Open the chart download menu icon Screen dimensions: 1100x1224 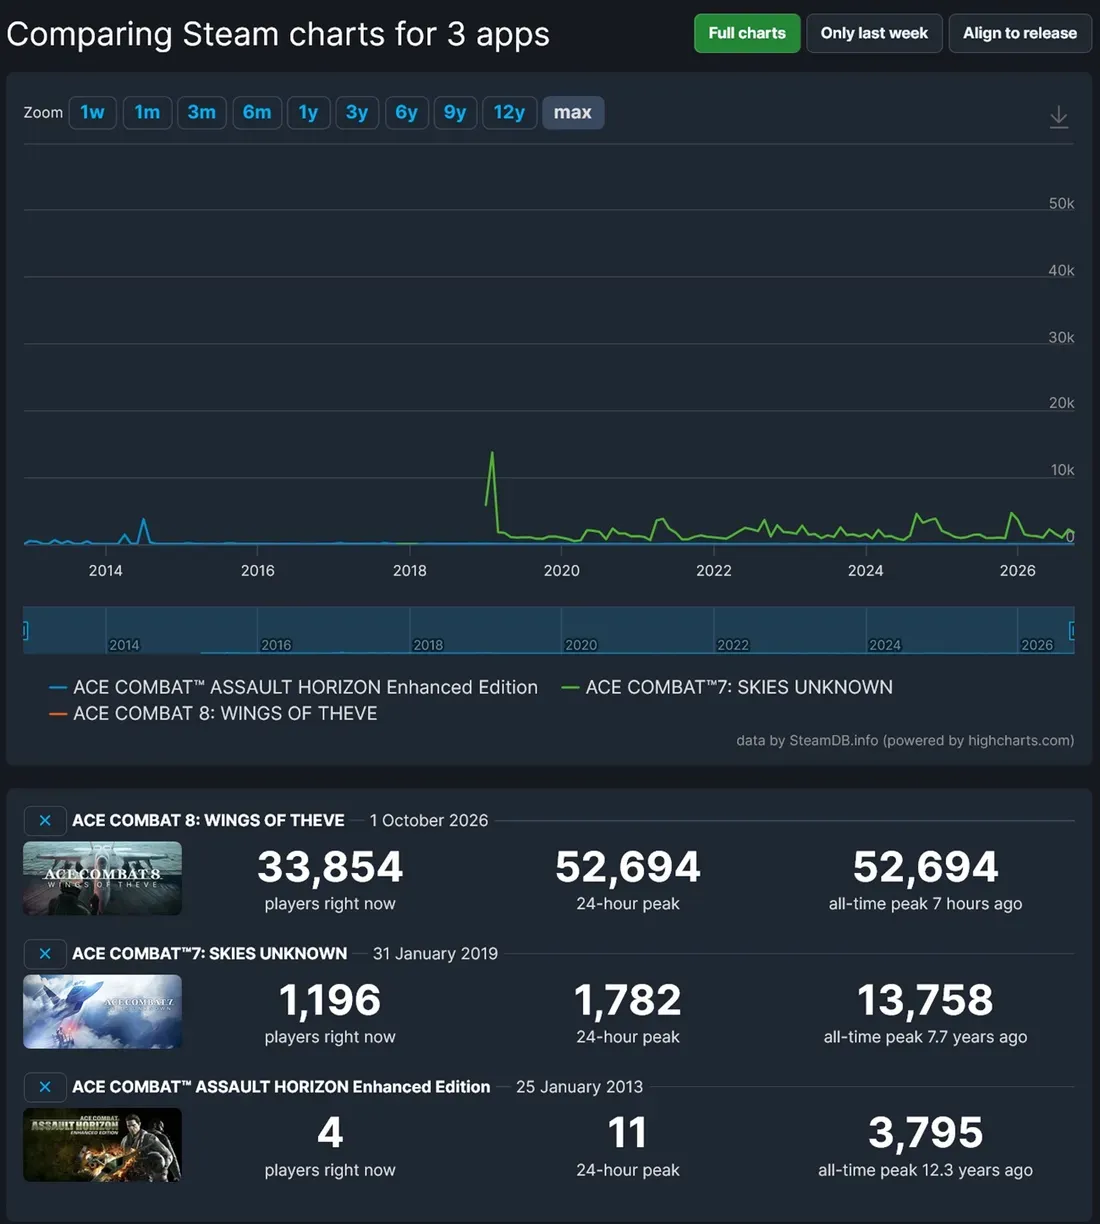pyautogui.click(x=1059, y=117)
